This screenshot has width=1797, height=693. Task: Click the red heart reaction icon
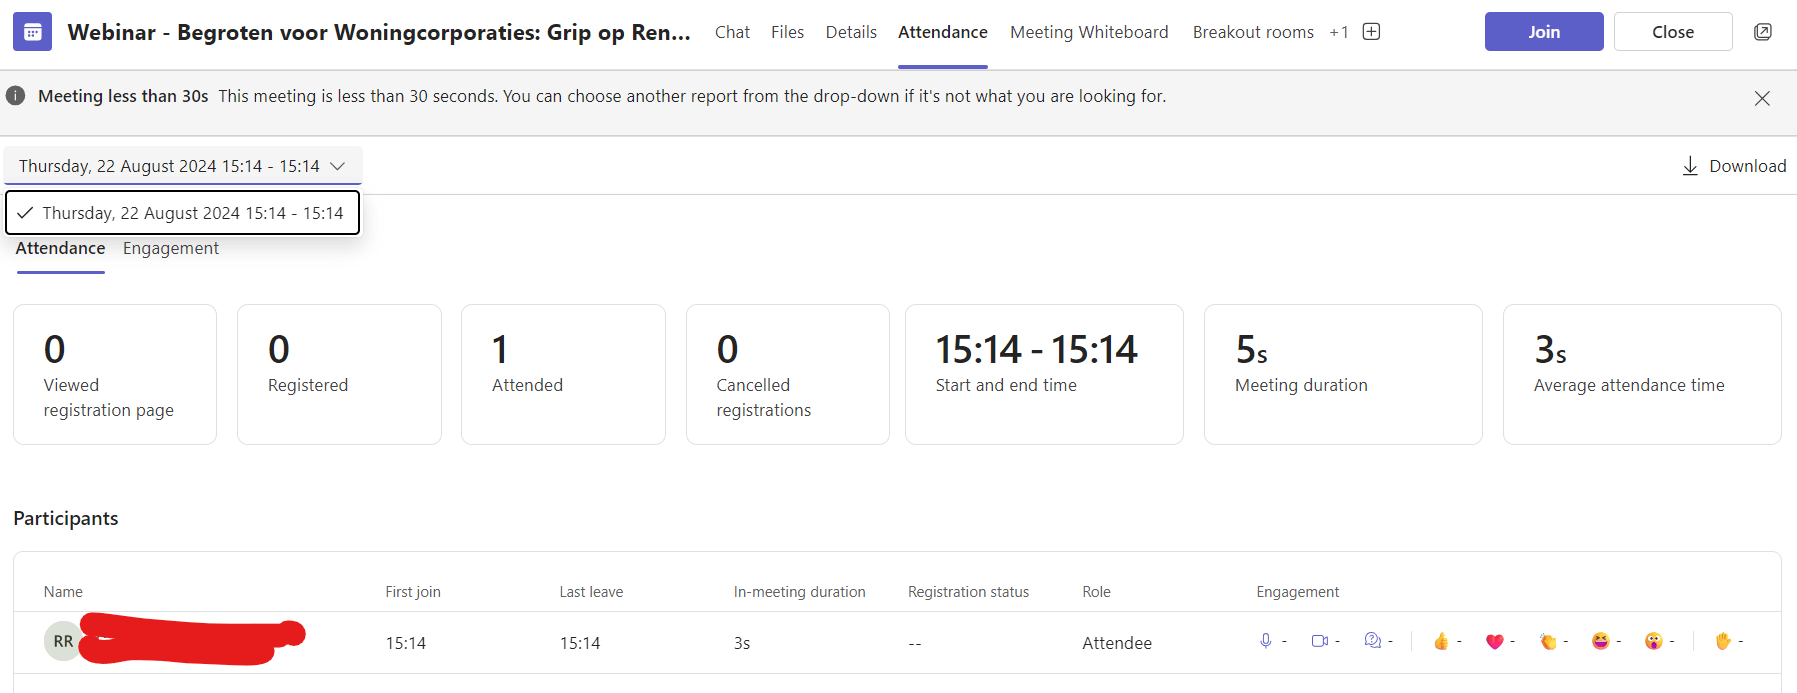[1494, 642]
